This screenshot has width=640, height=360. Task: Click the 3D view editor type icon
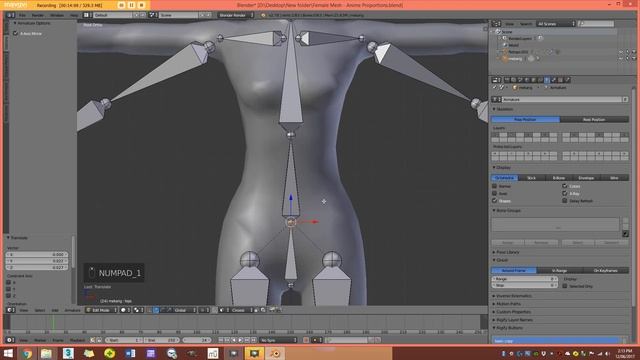pos(10,310)
